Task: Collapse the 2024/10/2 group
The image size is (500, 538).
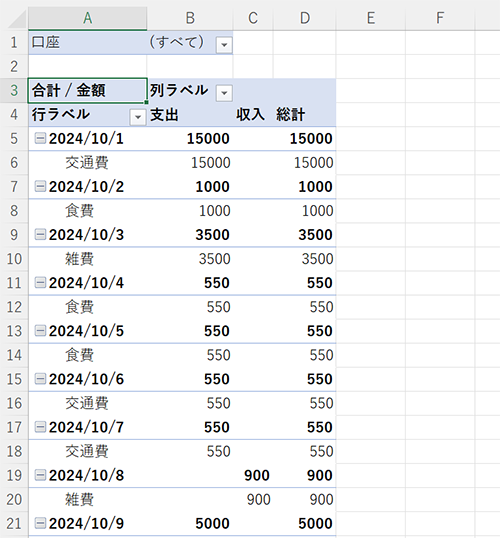Action: click(x=40, y=186)
